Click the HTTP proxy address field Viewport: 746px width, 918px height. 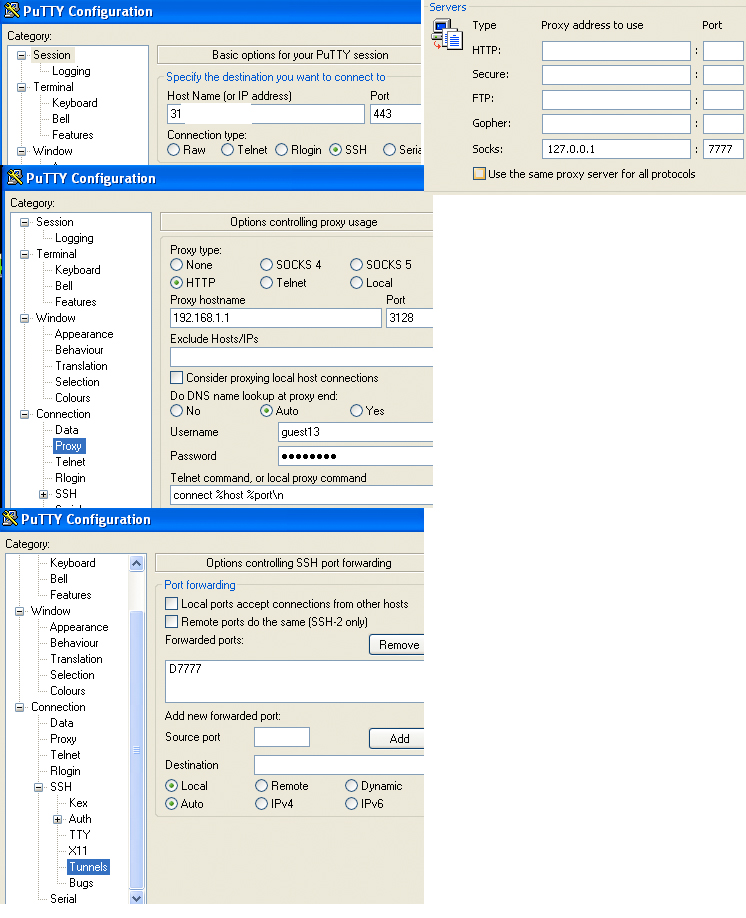coord(616,51)
